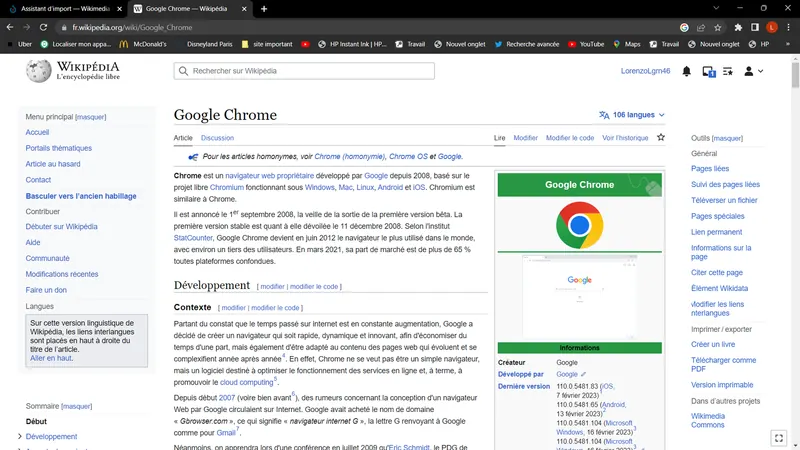The image size is (800, 450).
Task: Click the page vertical scrollbar thumb
Action: point(795,74)
